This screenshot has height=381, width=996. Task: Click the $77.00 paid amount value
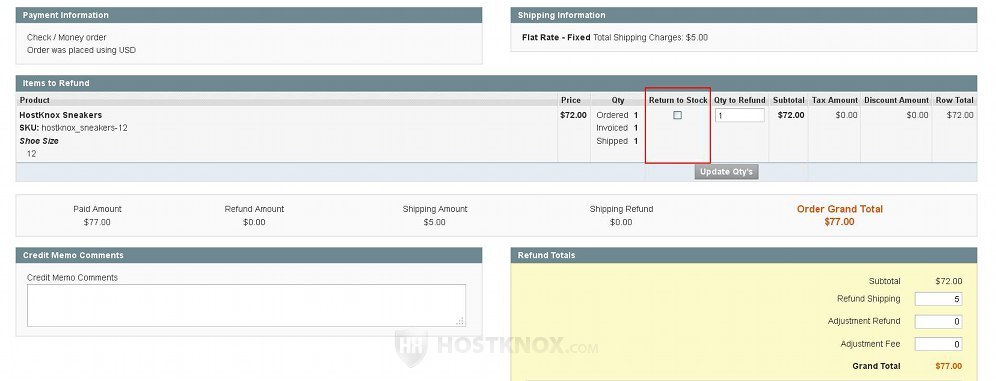(97, 222)
